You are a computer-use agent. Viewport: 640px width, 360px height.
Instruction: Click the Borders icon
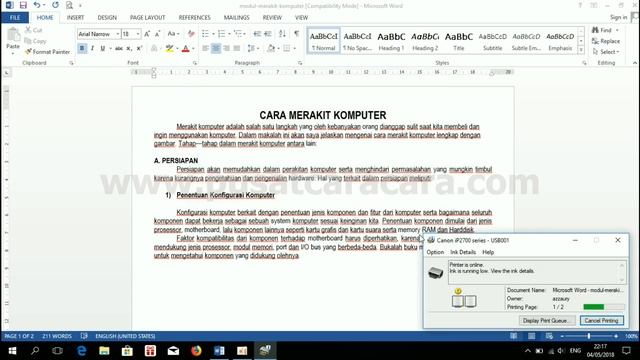click(287, 48)
